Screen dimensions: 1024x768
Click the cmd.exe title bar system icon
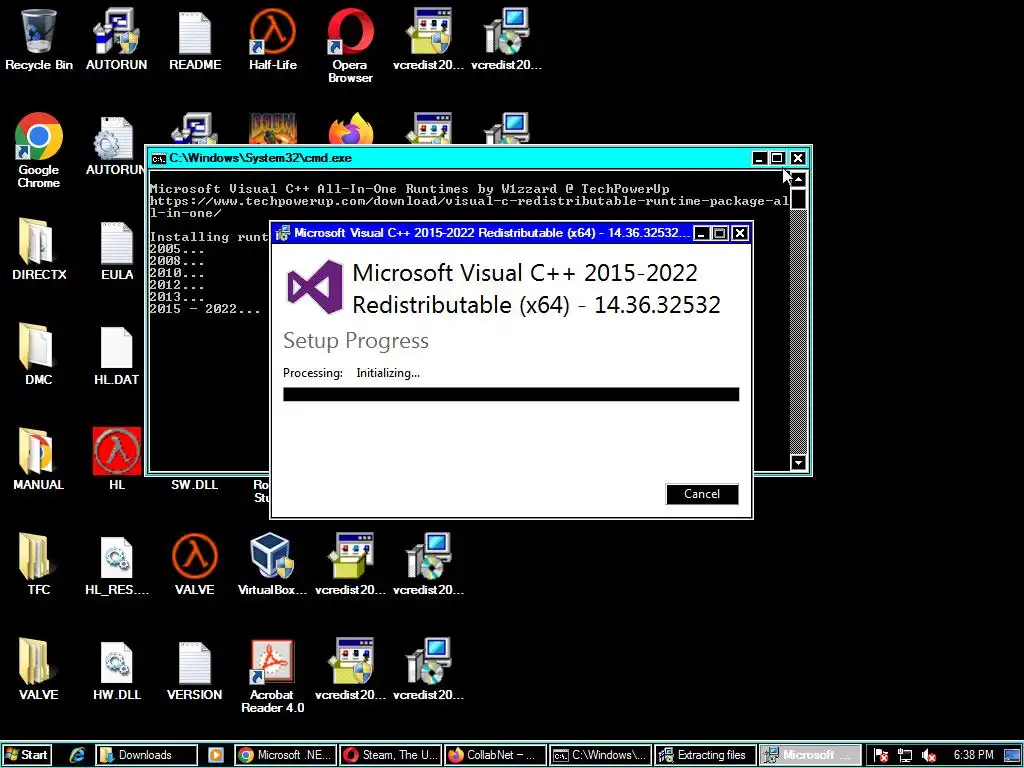[159, 158]
